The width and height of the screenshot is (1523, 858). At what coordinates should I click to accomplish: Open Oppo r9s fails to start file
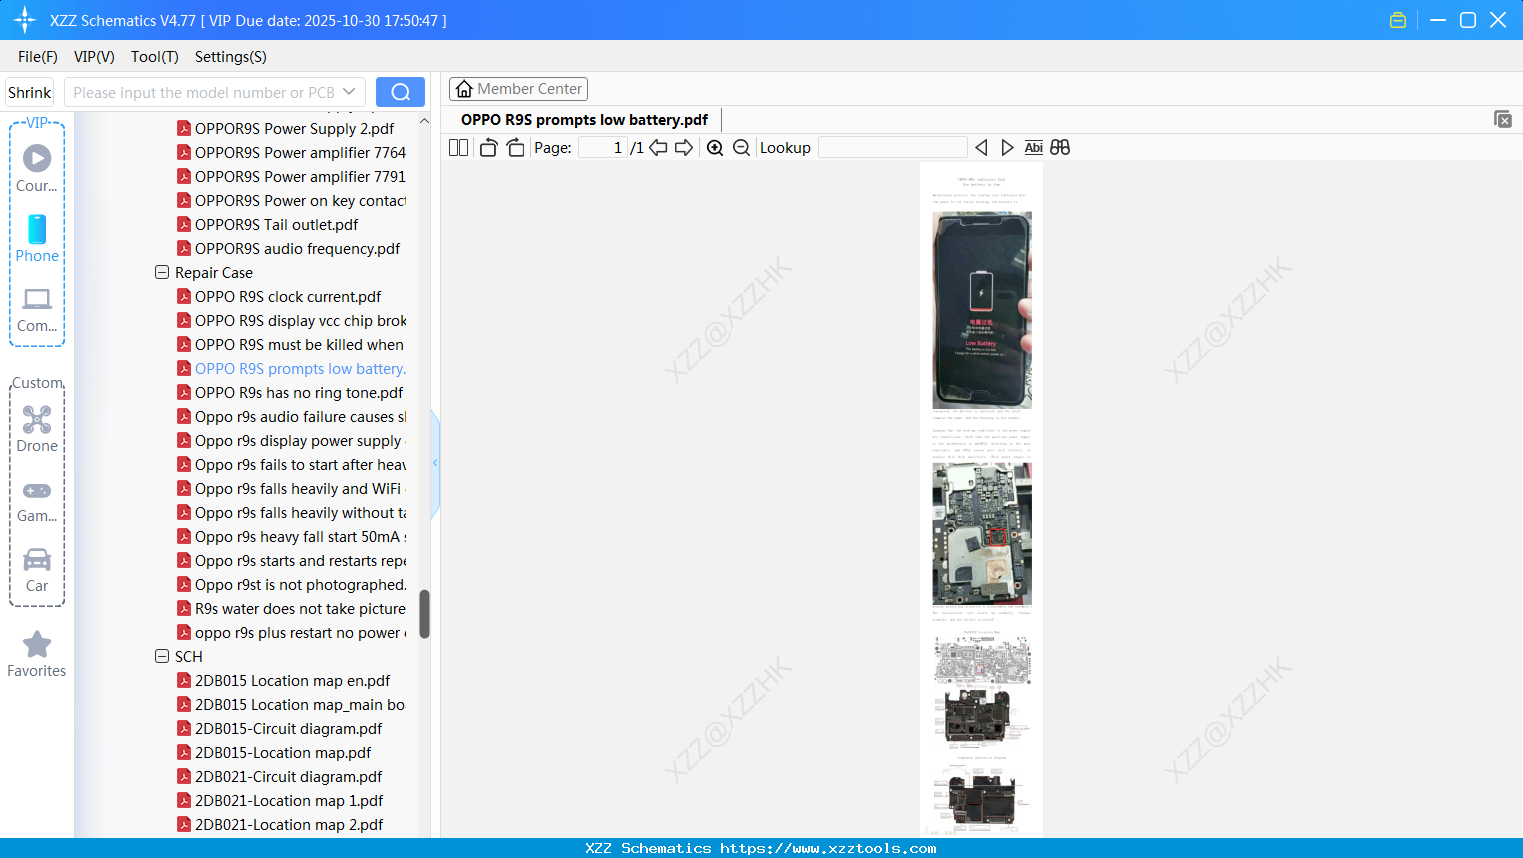(291, 464)
